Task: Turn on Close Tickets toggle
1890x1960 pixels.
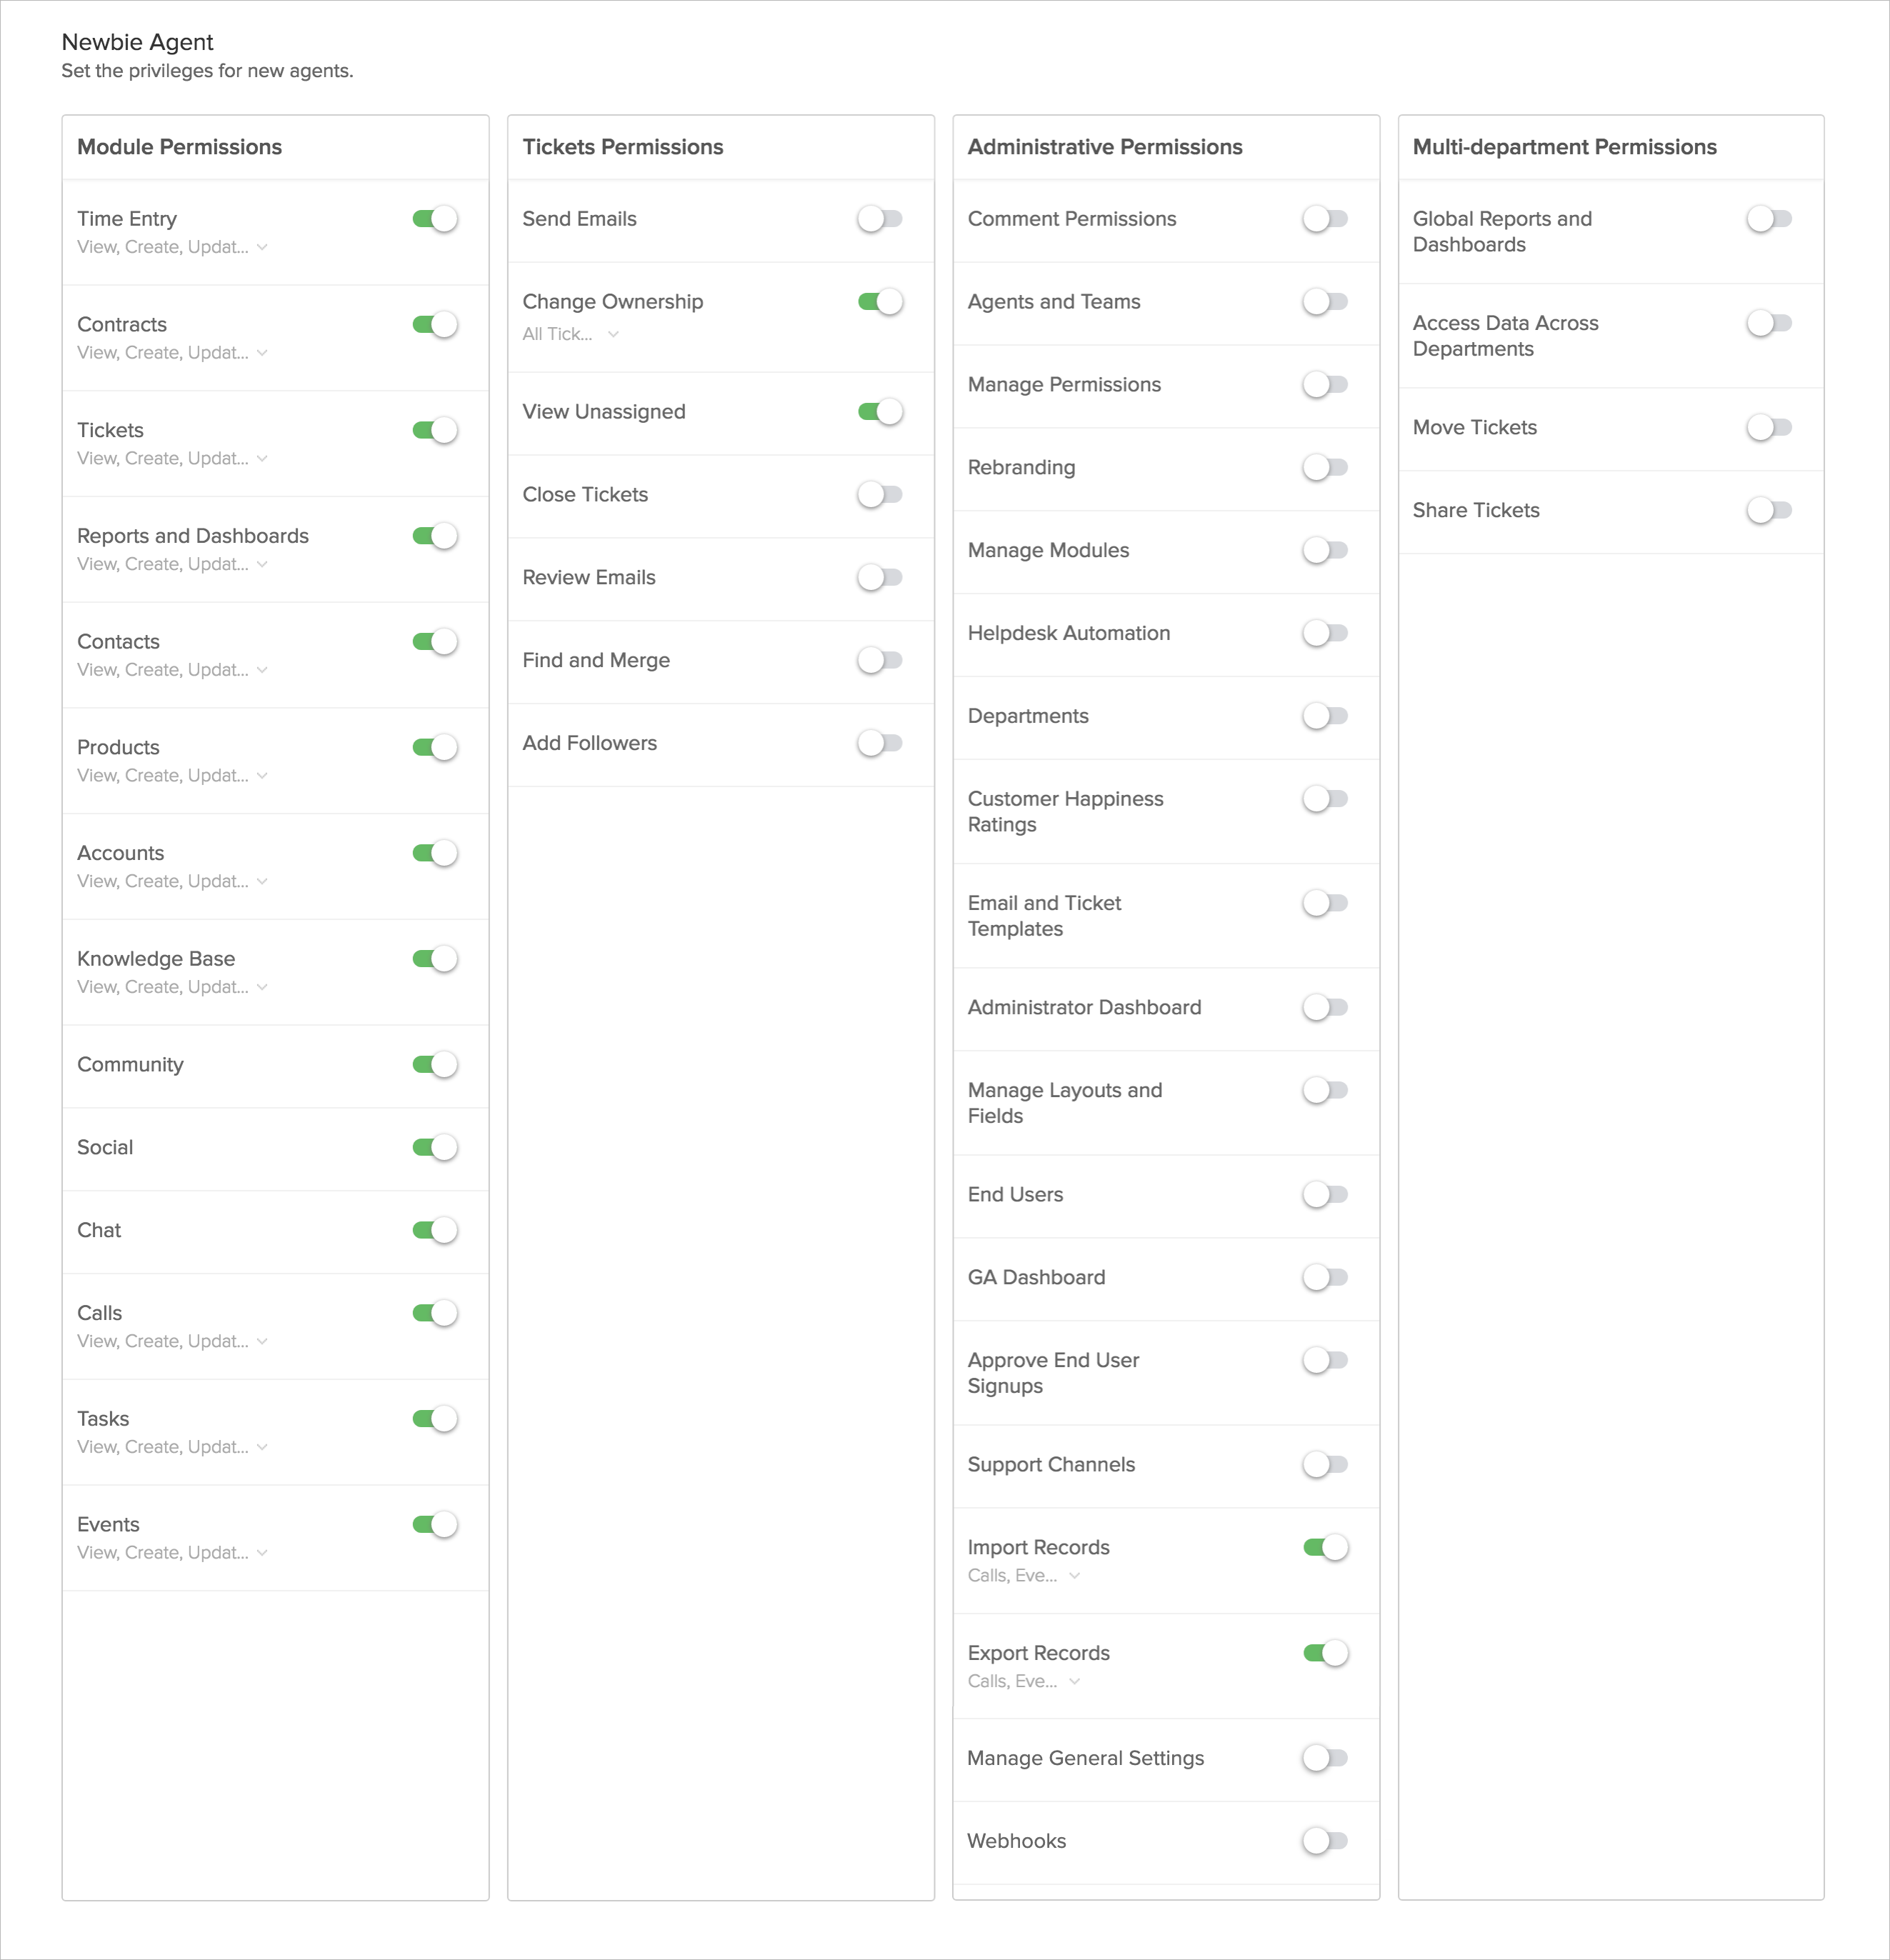Action: [880, 495]
